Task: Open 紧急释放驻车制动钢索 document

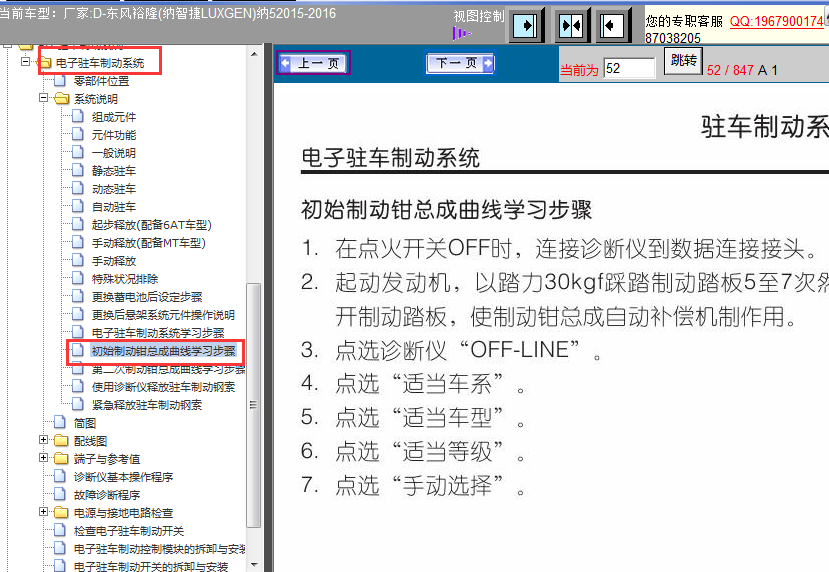Action: pos(146,404)
